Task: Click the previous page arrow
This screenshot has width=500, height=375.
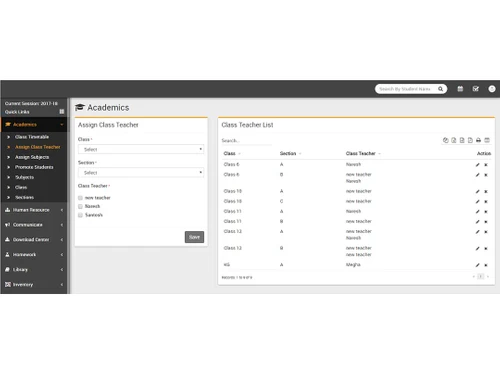Action: pos(473,276)
